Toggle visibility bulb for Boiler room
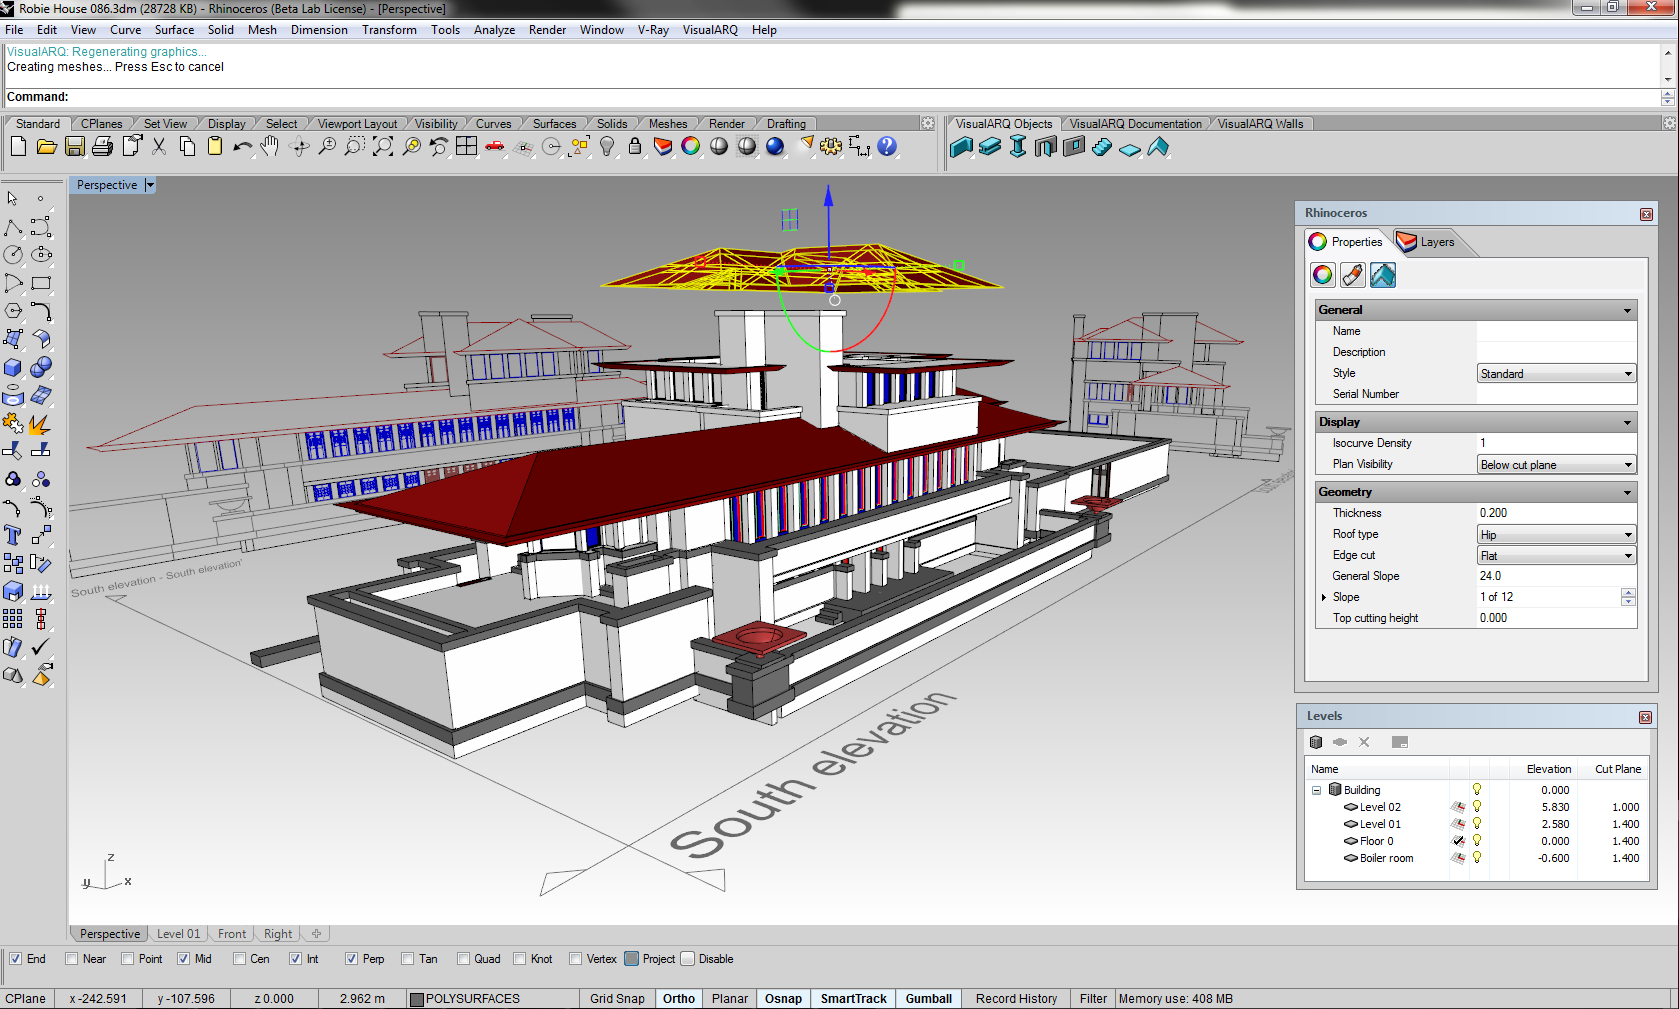The width and height of the screenshot is (1679, 1009). tap(1477, 857)
